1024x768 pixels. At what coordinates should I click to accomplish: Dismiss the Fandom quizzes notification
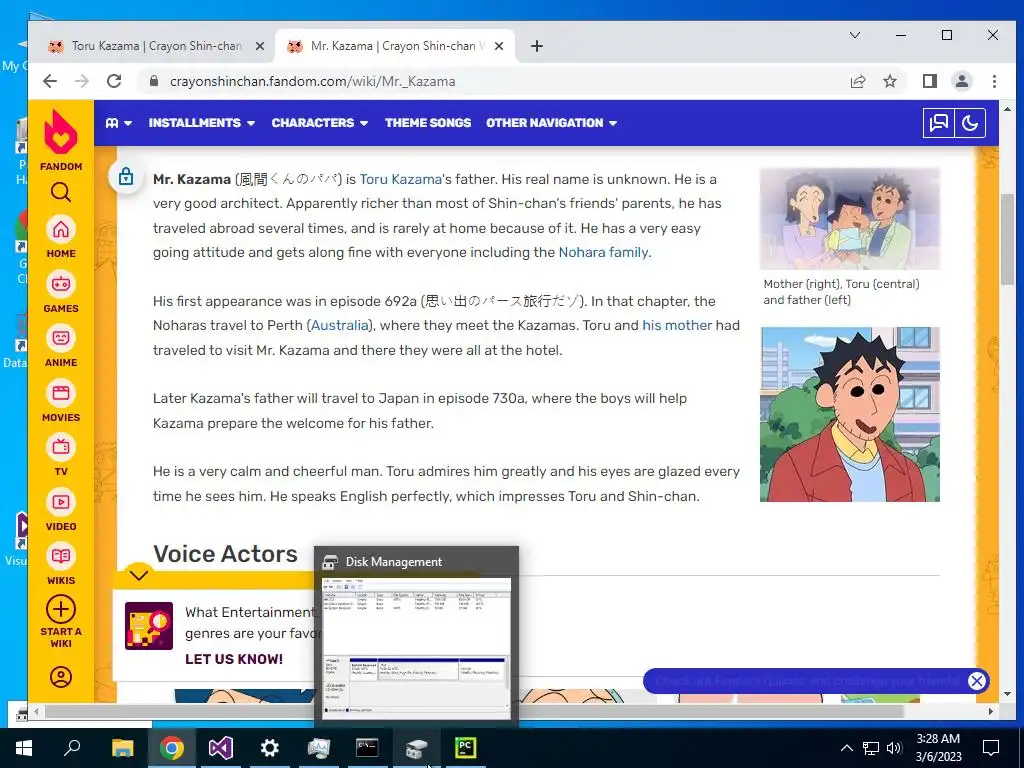976,681
